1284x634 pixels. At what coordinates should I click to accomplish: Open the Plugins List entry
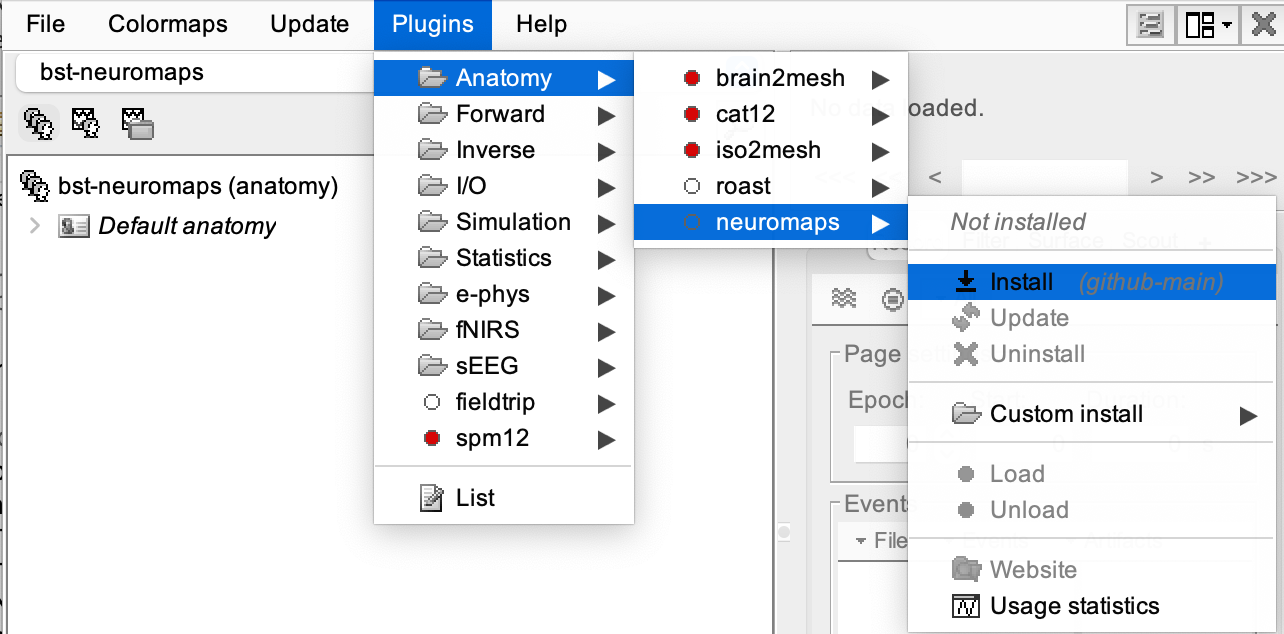tap(474, 498)
